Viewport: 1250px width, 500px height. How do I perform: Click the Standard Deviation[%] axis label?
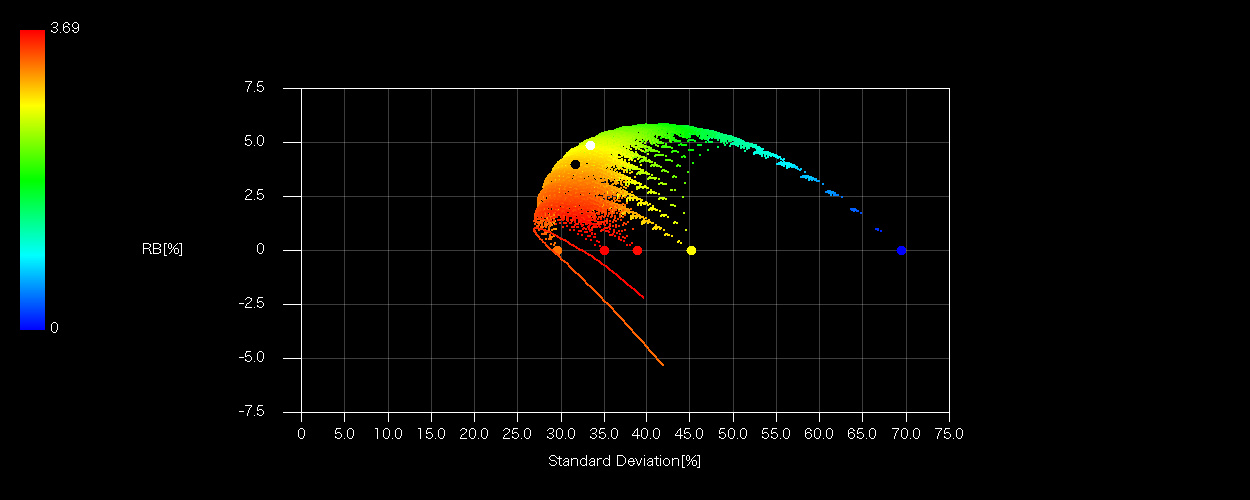624,461
